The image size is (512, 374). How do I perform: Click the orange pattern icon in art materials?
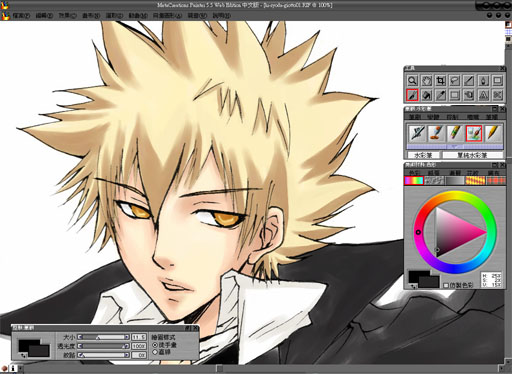pos(476,181)
